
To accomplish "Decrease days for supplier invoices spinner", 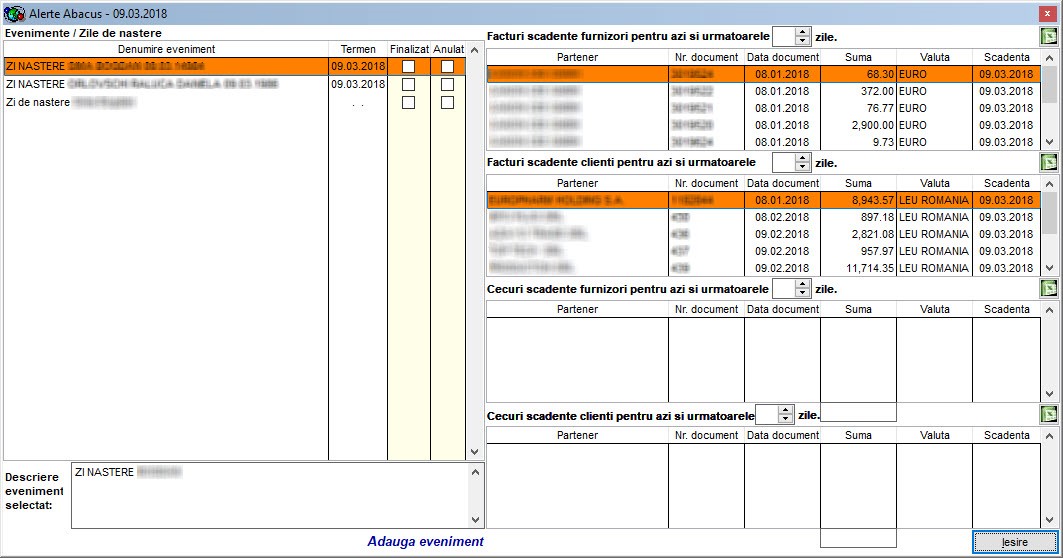I will [803, 41].
